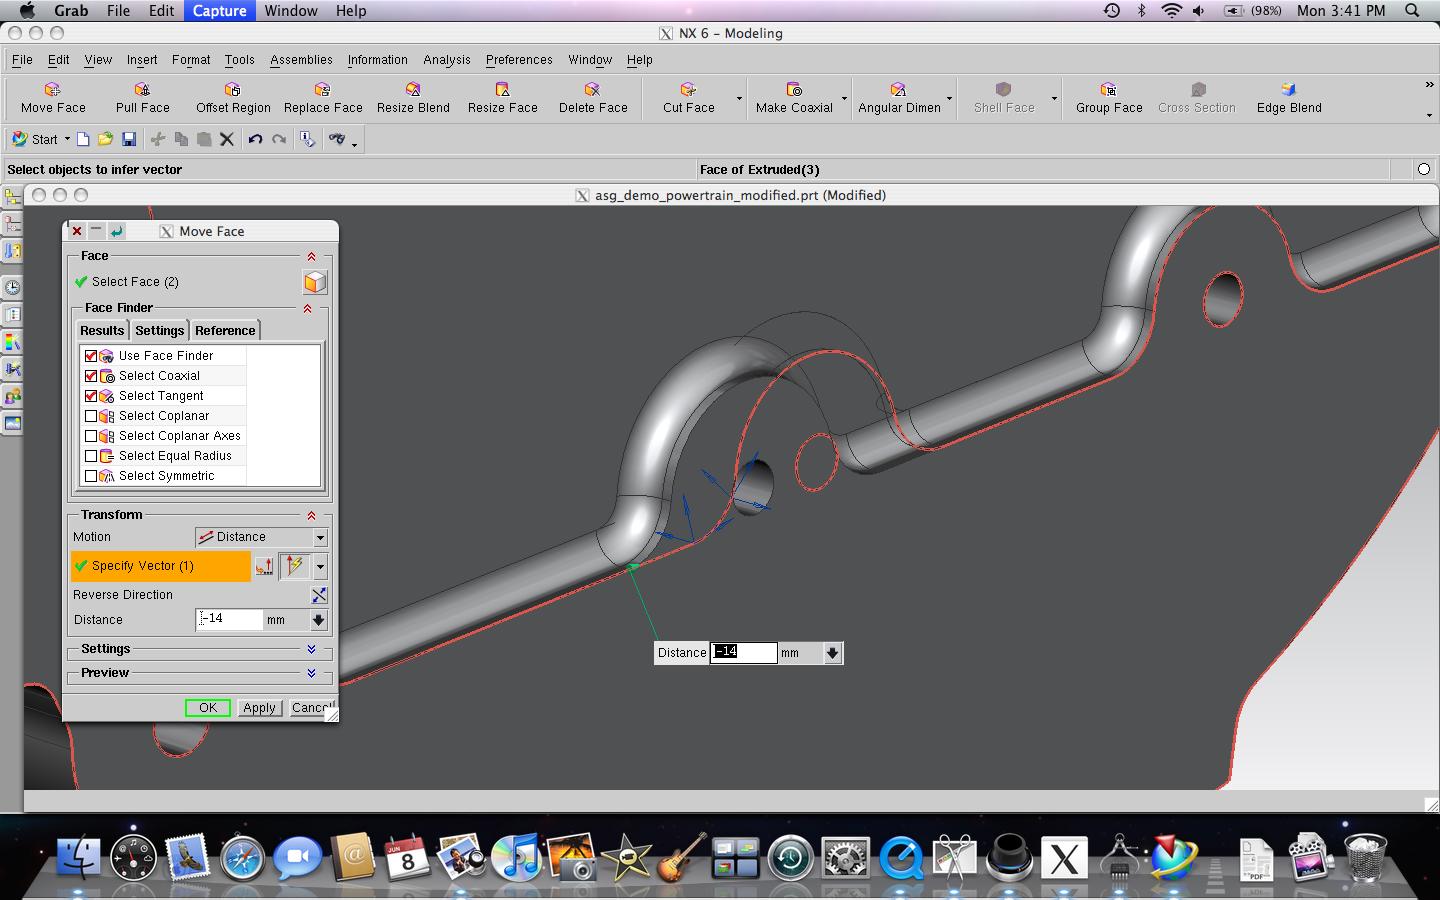
Task: Activate the Delete Face tool
Action: click(593, 98)
